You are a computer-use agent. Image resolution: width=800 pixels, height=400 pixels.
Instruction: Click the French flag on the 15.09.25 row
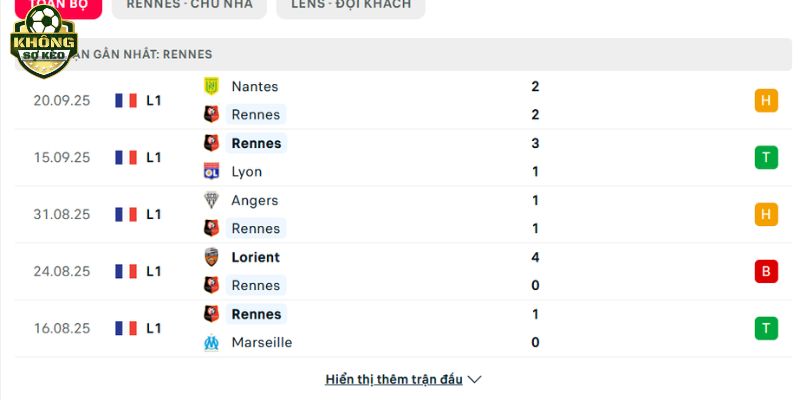[126, 158]
